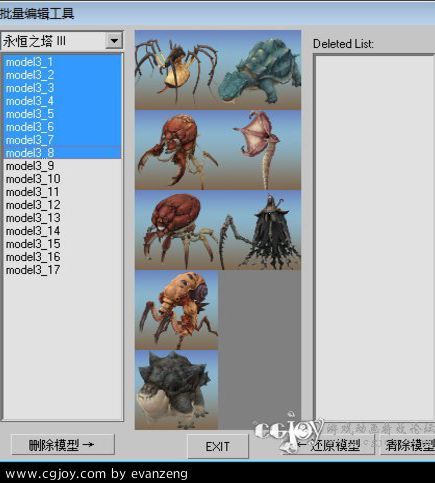Open the 永恒之塔 III dropdown arrow
Screen dimensions: 435x483
point(114,41)
